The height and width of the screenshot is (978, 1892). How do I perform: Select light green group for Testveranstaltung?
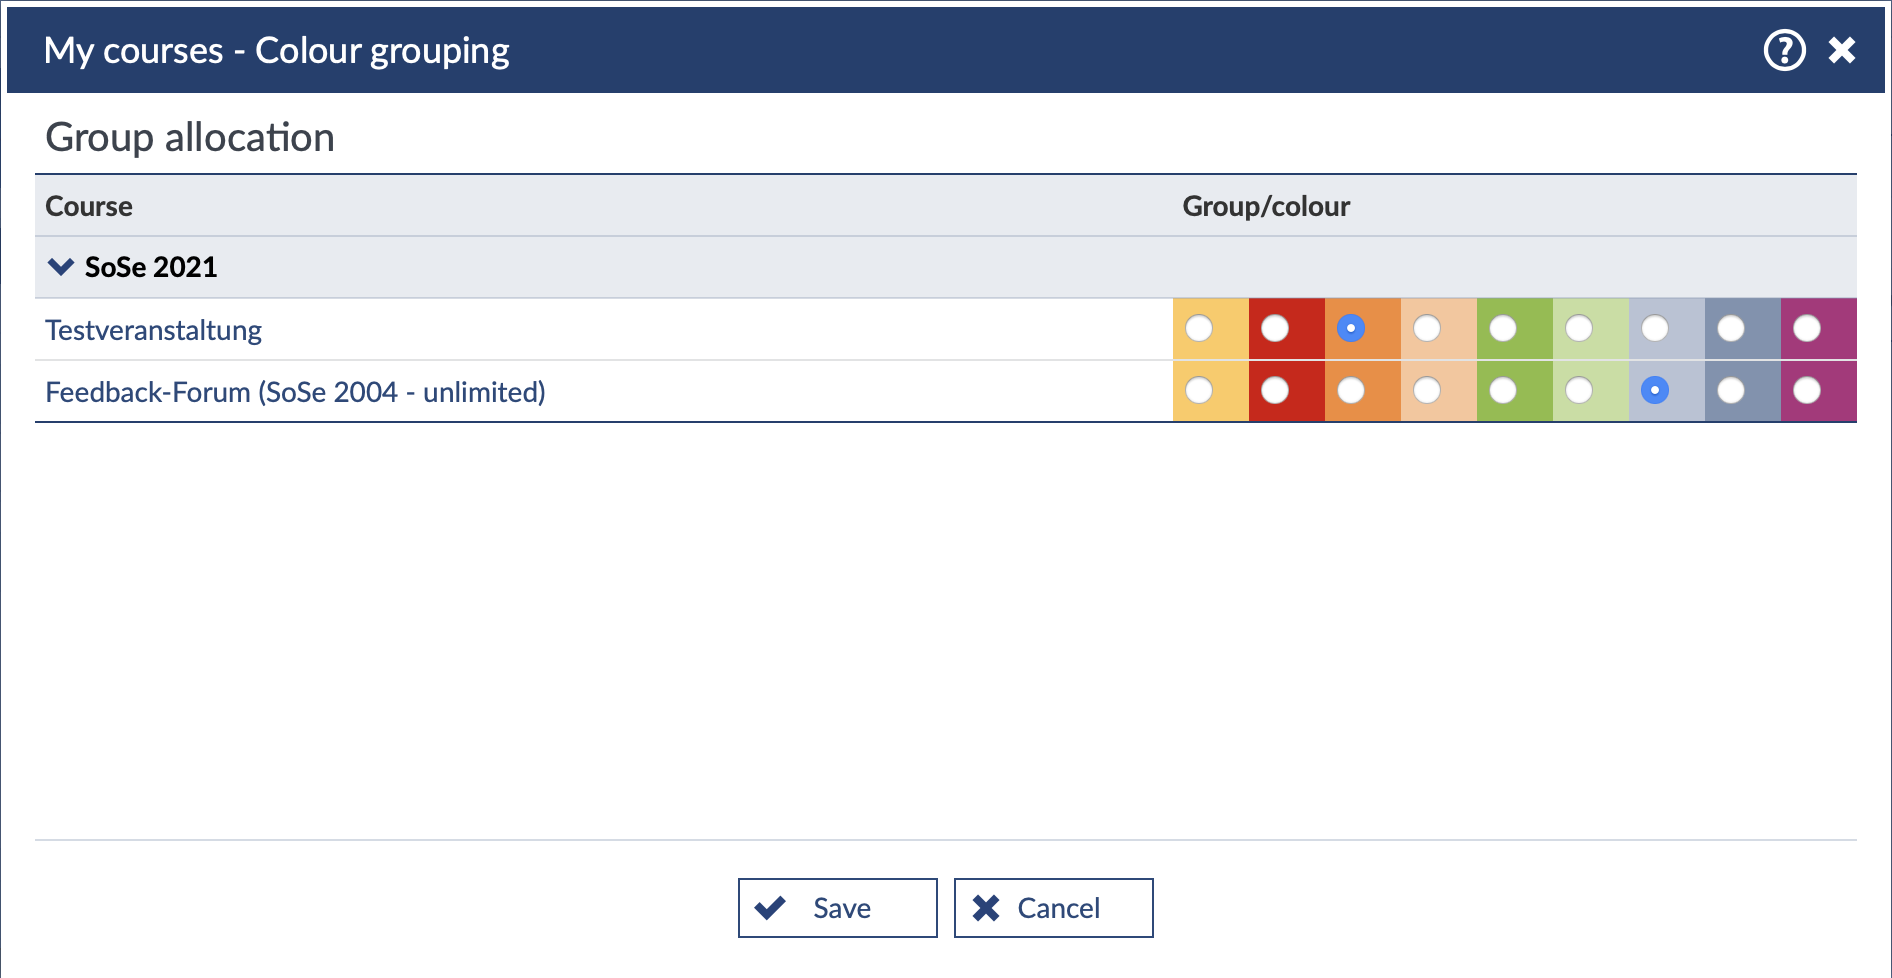pyautogui.click(x=1579, y=328)
